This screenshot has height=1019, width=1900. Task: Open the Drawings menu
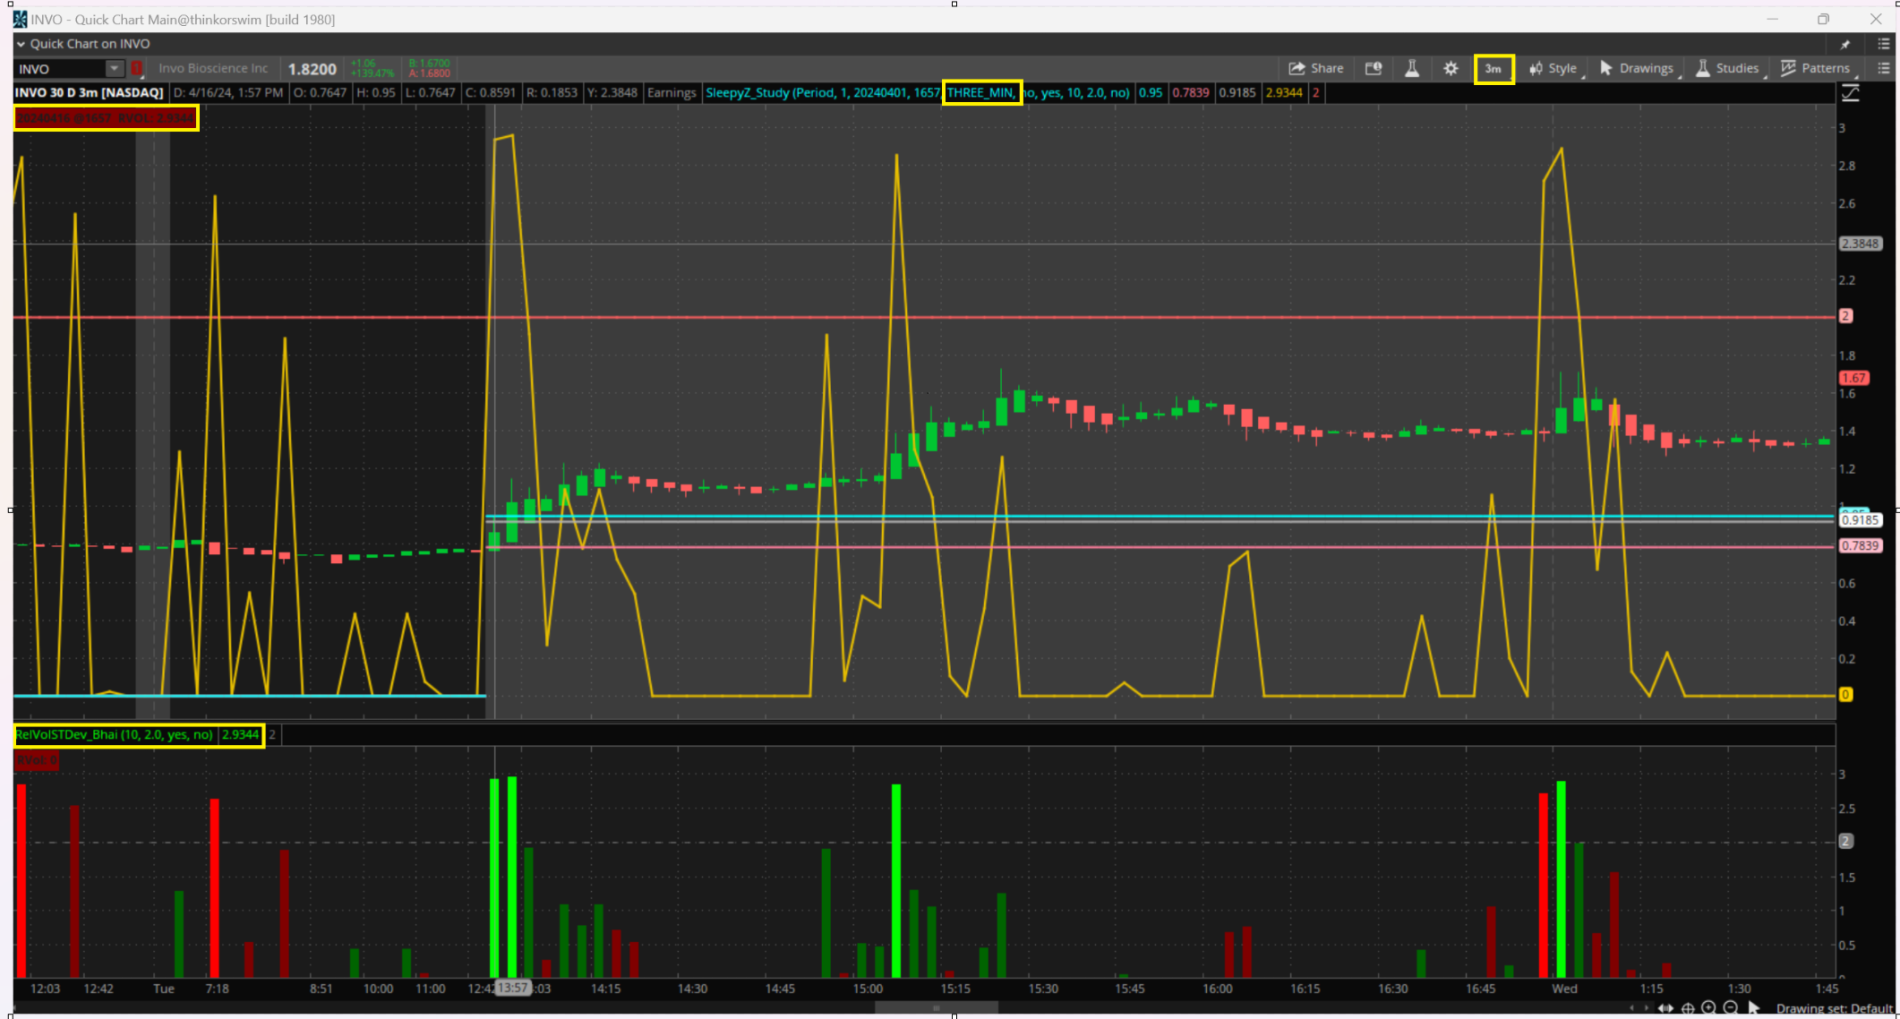pos(1636,68)
